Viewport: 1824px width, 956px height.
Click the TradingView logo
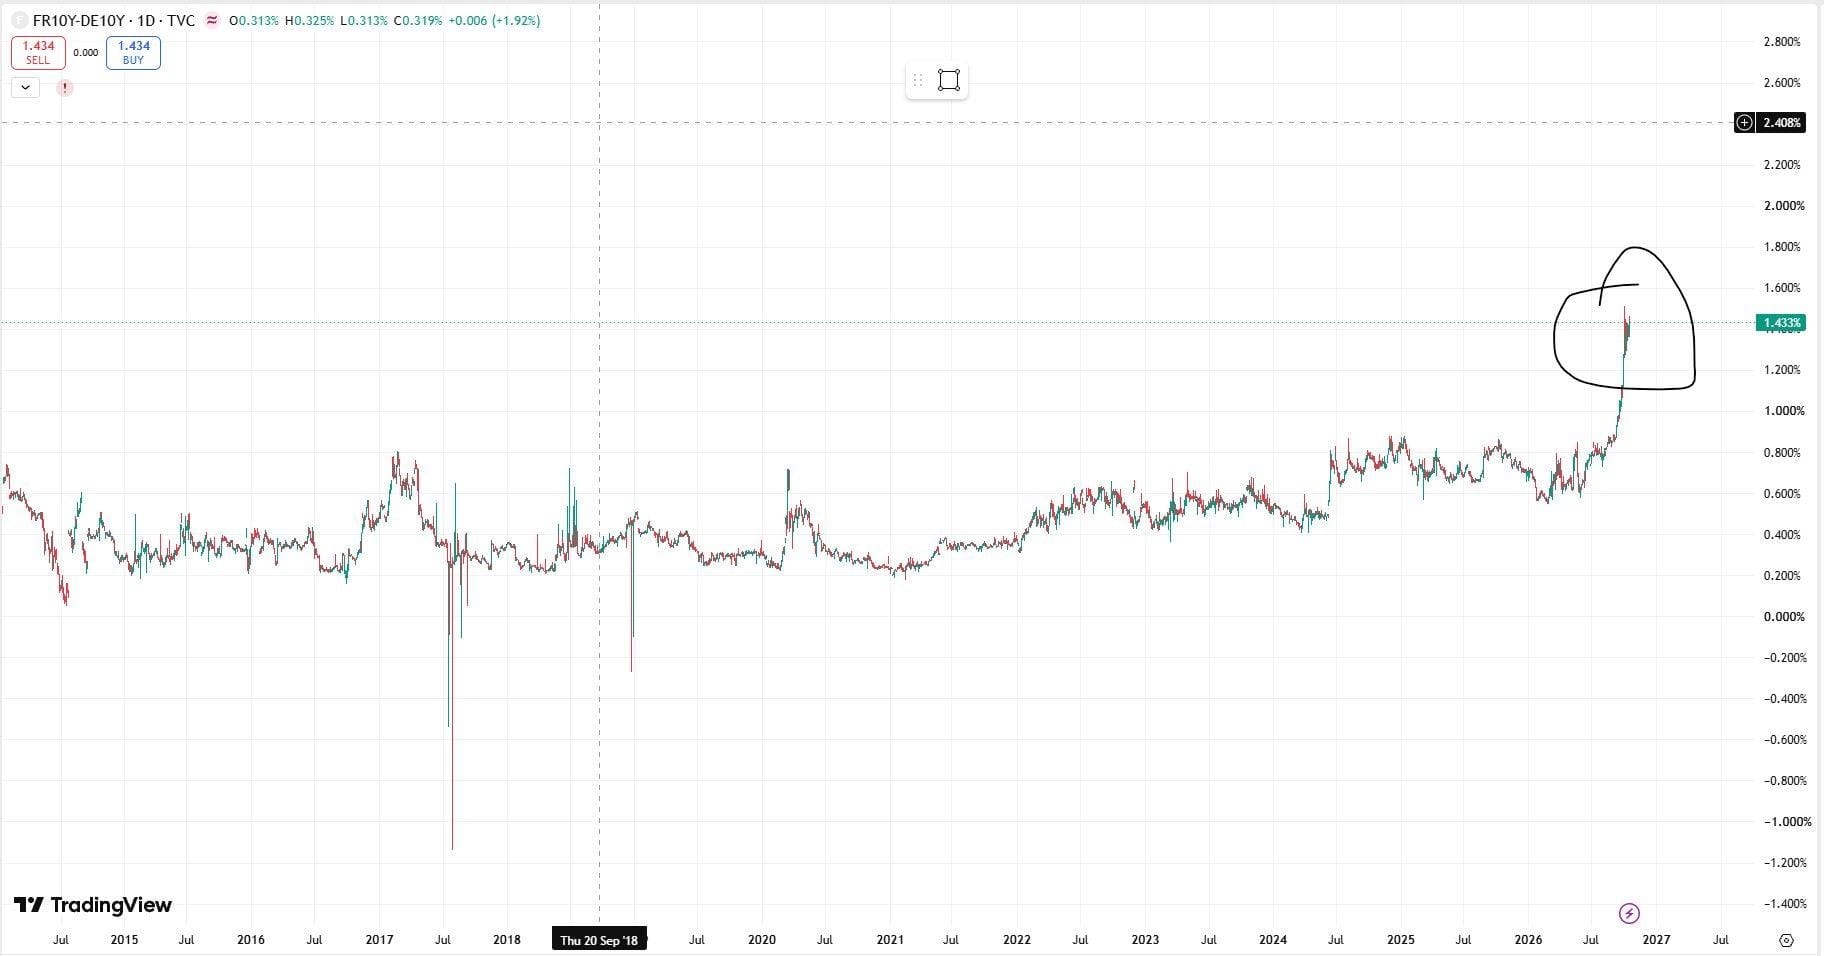pyautogui.click(x=92, y=905)
